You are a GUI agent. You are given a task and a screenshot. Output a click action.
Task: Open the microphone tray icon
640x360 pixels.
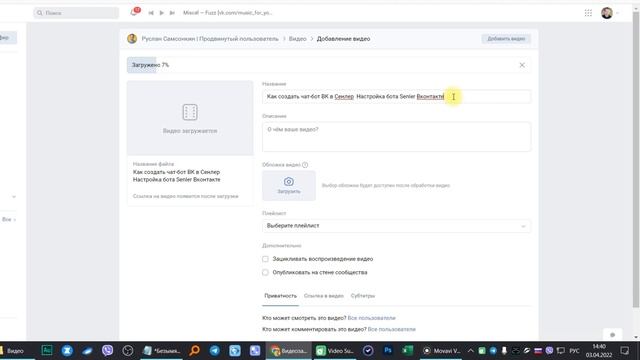click(504, 351)
